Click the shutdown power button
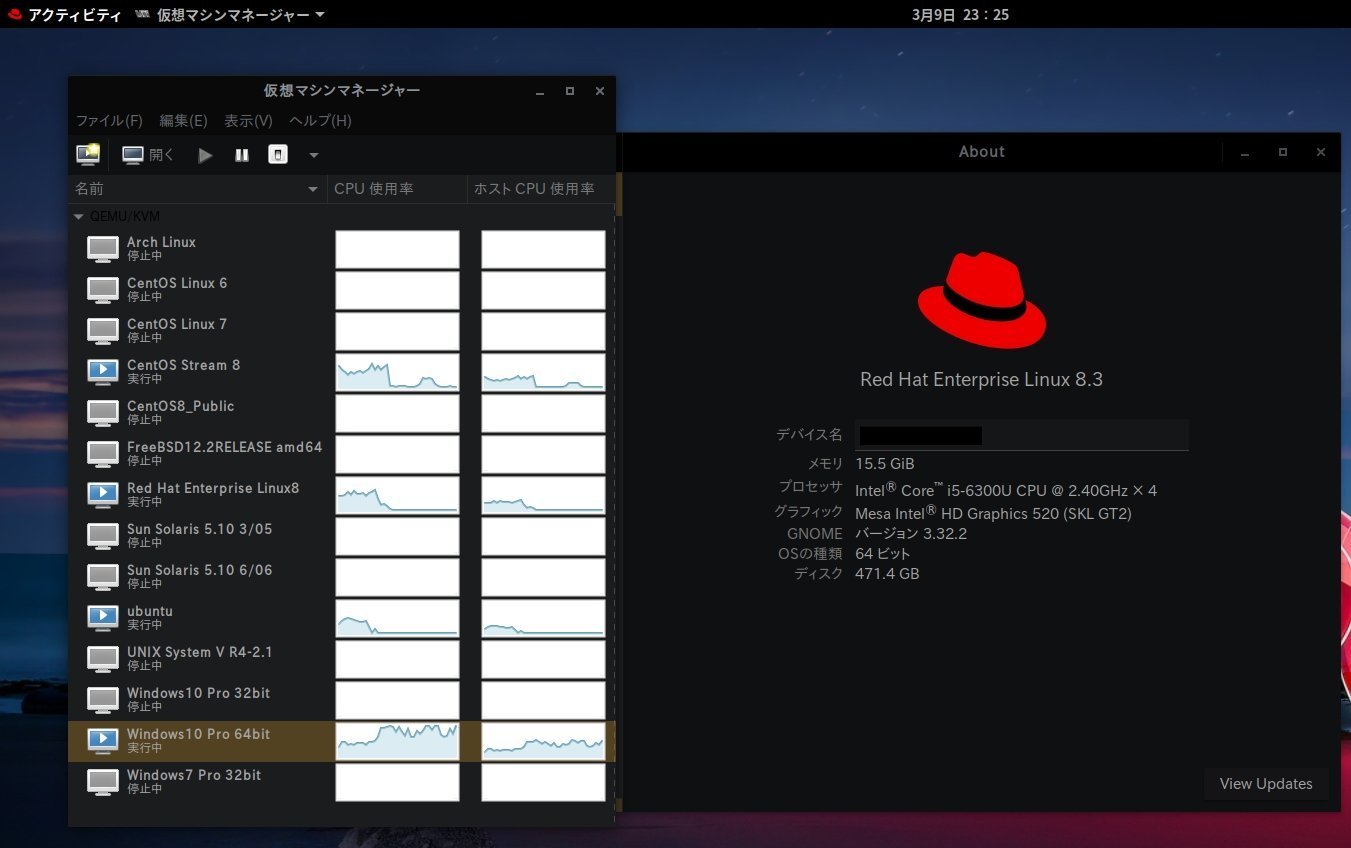This screenshot has height=848, width=1351. click(x=278, y=155)
